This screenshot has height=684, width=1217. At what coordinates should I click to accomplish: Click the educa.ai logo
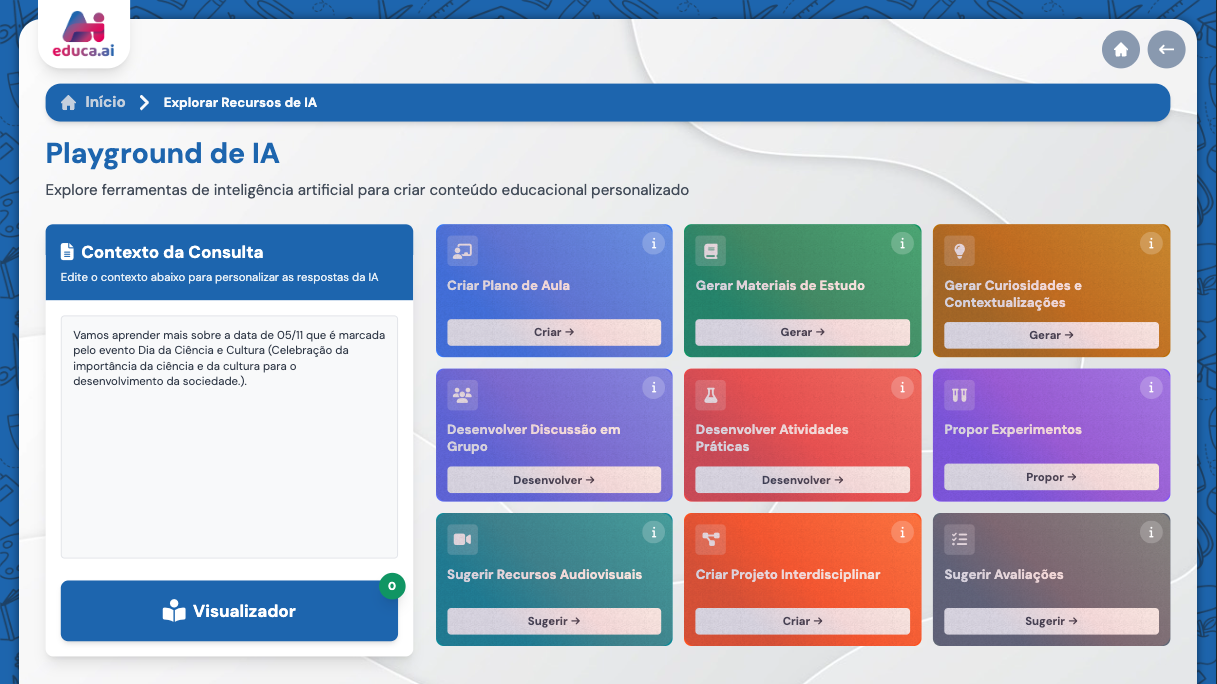tap(84, 35)
